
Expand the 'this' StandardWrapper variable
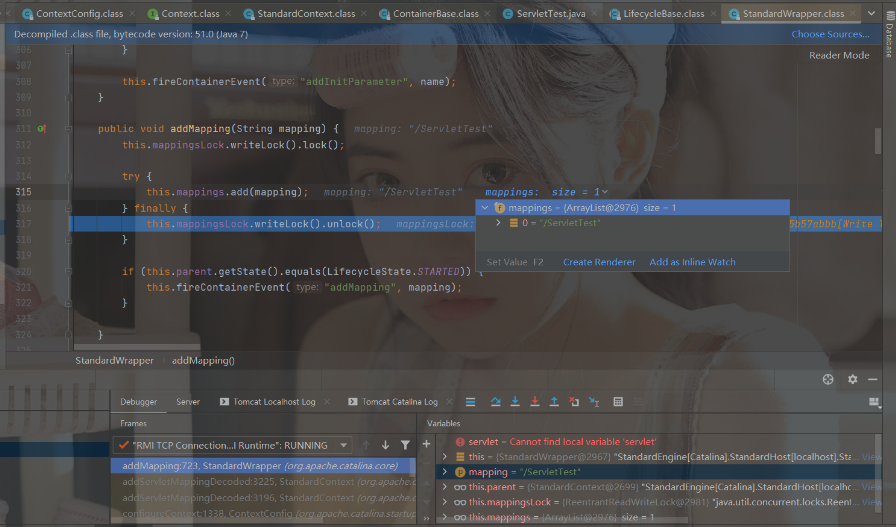(445, 457)
